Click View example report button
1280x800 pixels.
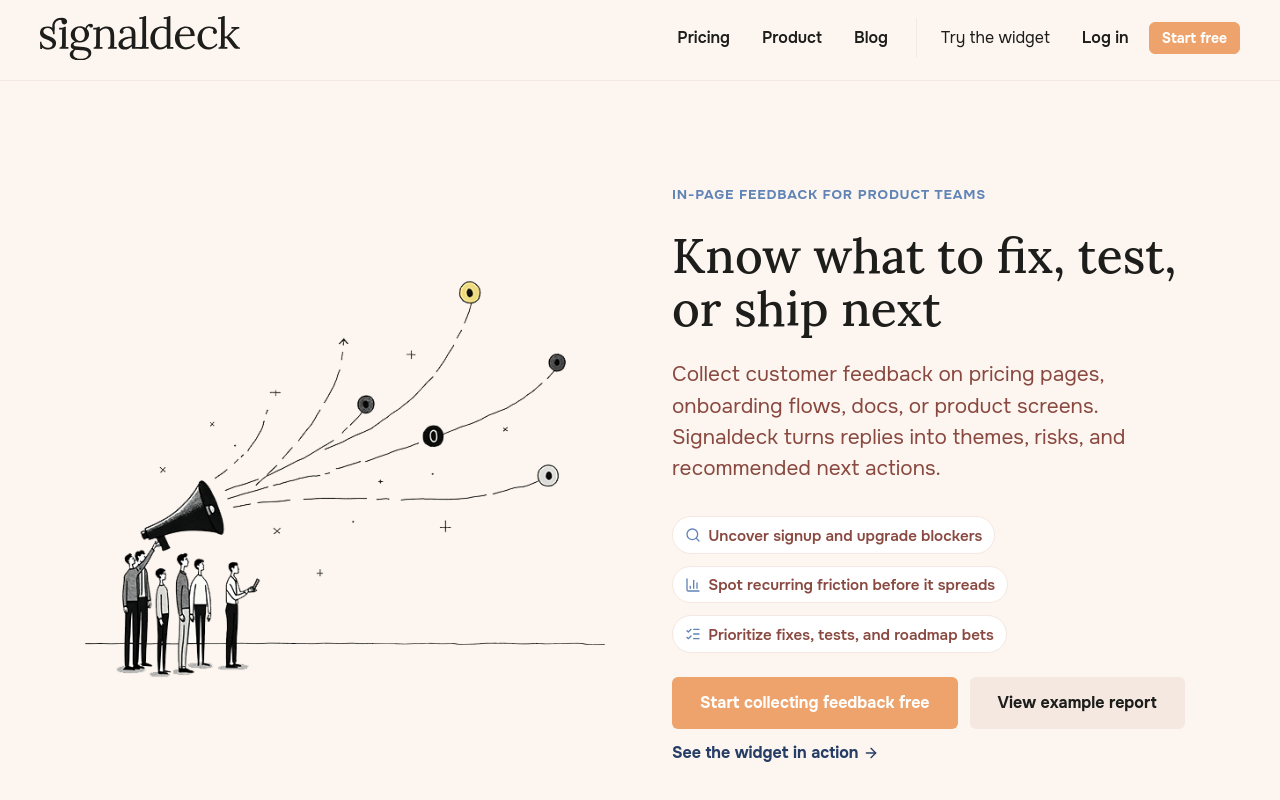tap(1077, 703)
